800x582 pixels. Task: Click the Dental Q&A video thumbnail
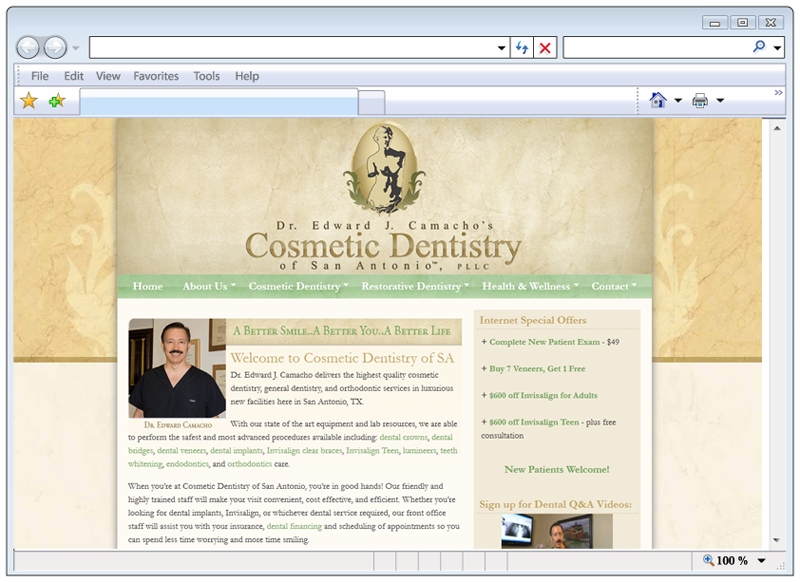click(557, 531)
